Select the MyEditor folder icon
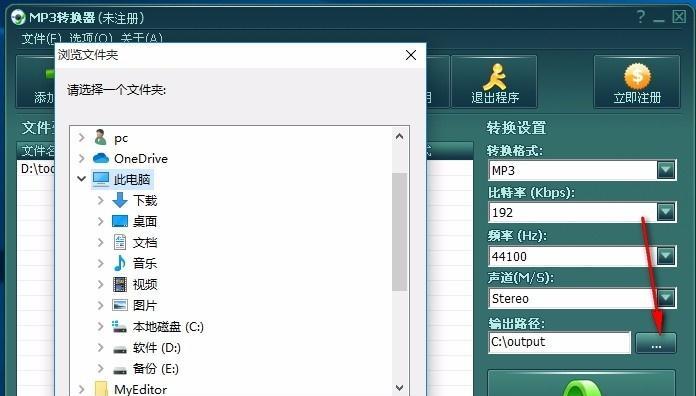This screenshot has width=696, height=396. pos(101,388)
